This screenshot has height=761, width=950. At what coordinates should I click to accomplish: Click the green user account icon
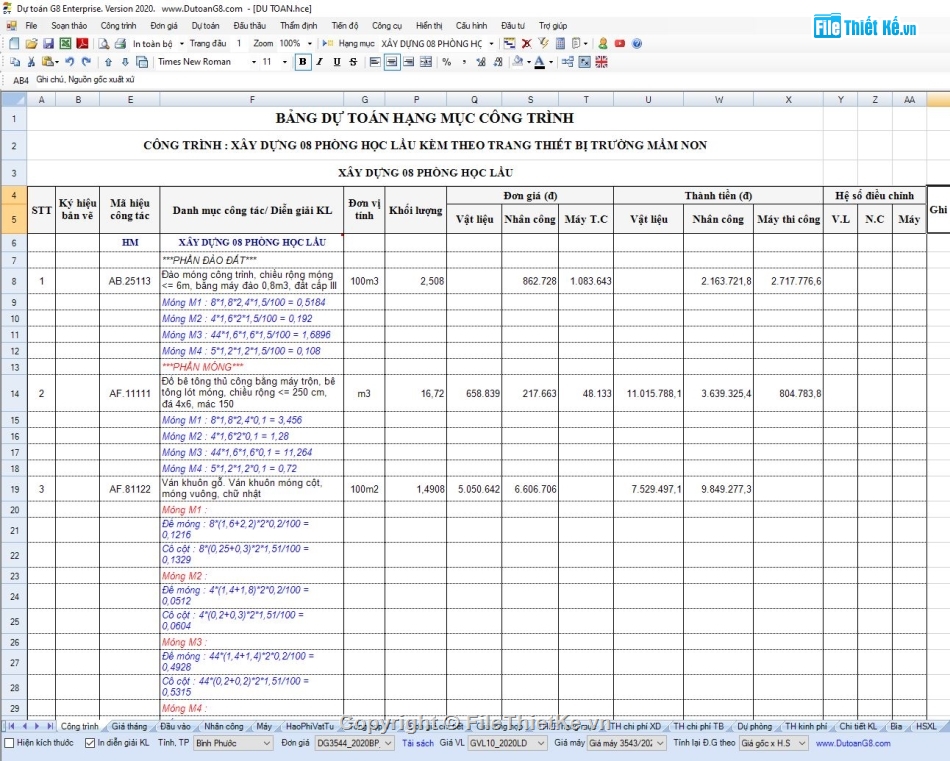tap(603, 44)
